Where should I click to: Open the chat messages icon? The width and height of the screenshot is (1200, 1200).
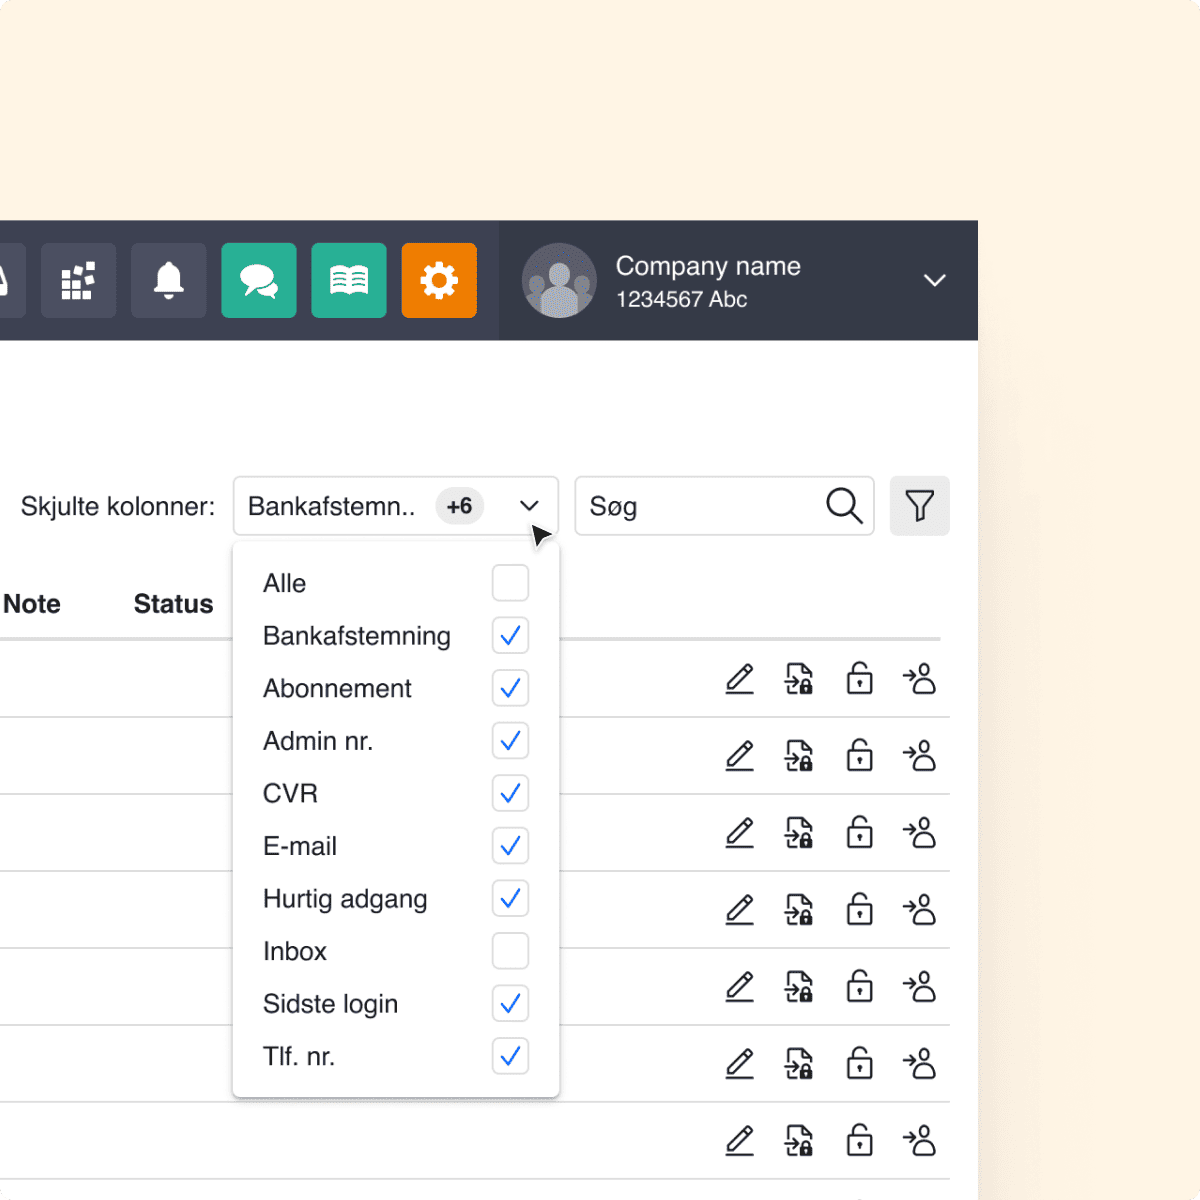(x=259, y=281)
